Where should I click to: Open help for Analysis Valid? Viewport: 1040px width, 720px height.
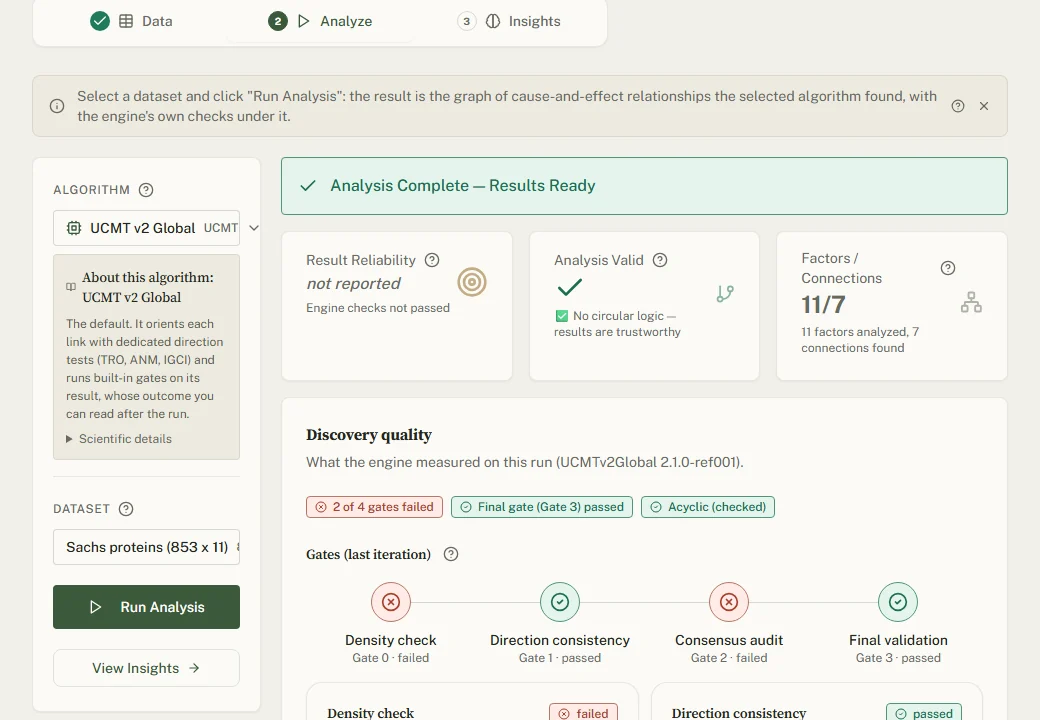click(x=660, y=260)
